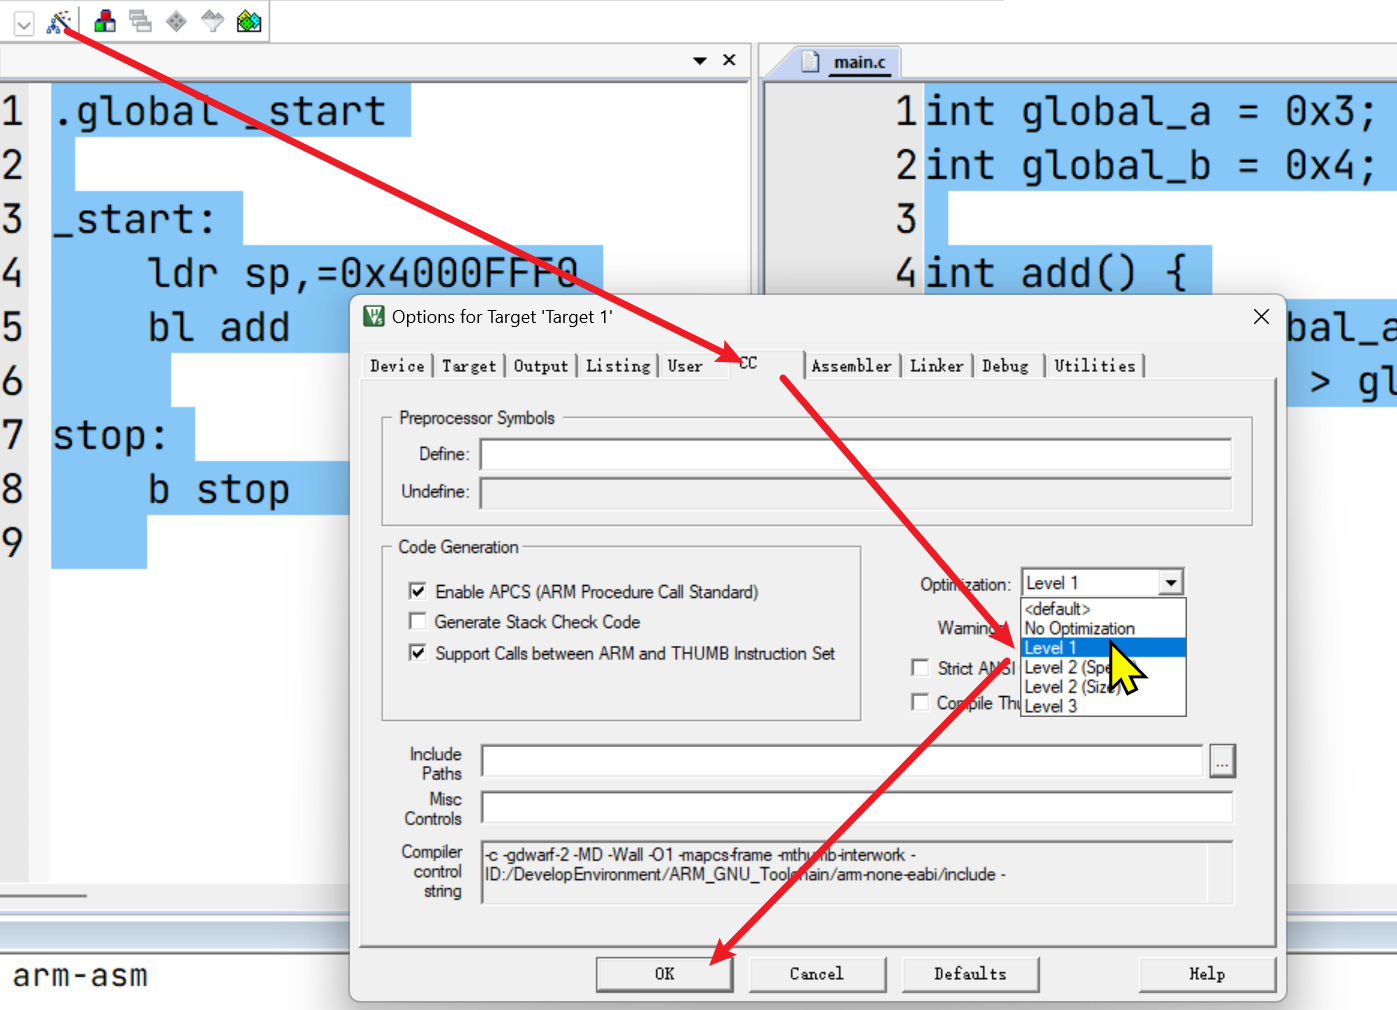Switch to the Debug tab
Viewport: 1397px width, 1010px height.
pyautogui.click(x=1005, y=366)
